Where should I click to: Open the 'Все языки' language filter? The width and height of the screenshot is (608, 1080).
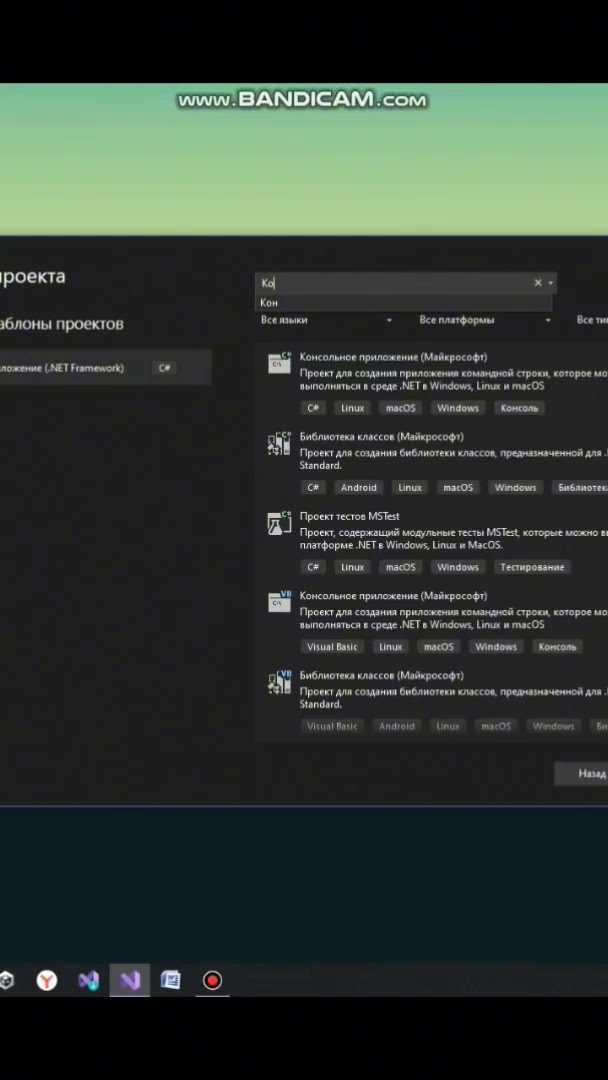pos(326,320)
